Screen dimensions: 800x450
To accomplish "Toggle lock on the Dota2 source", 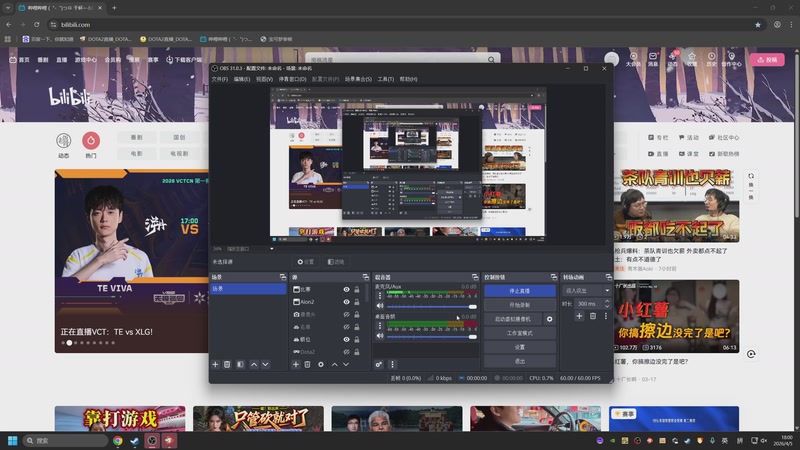I will [357, 352].
